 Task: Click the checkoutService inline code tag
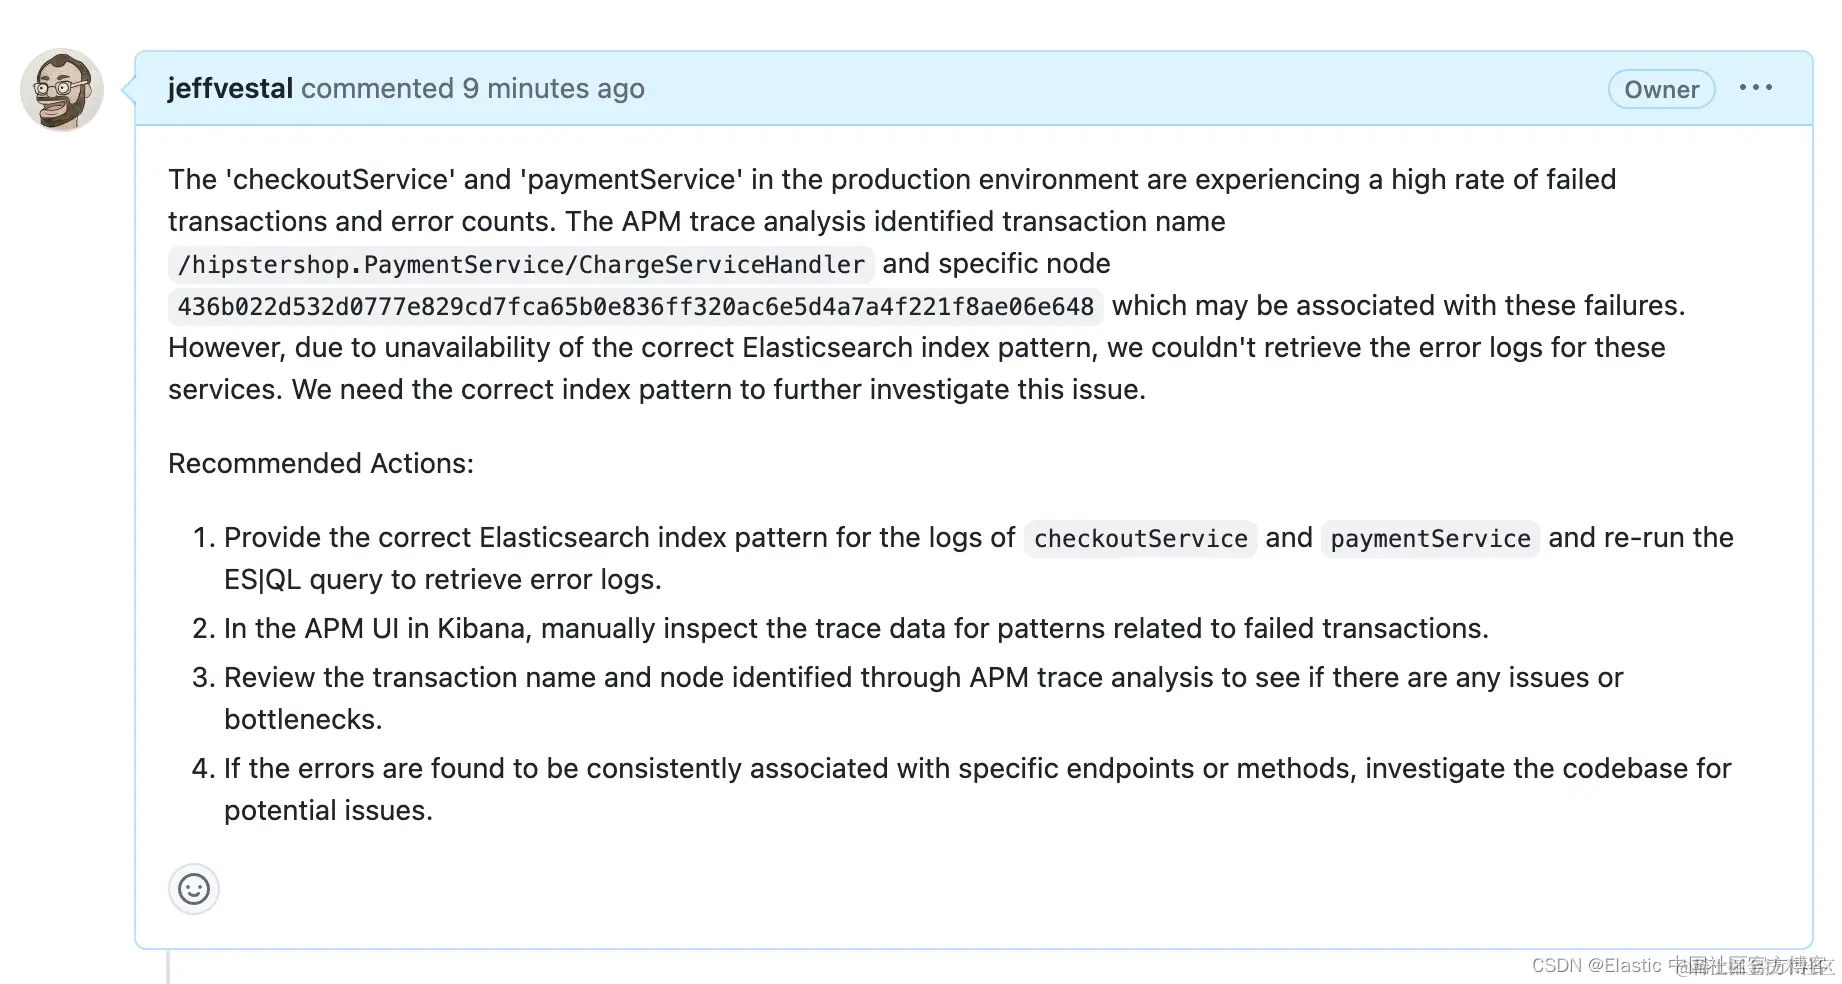point(1140,538)
